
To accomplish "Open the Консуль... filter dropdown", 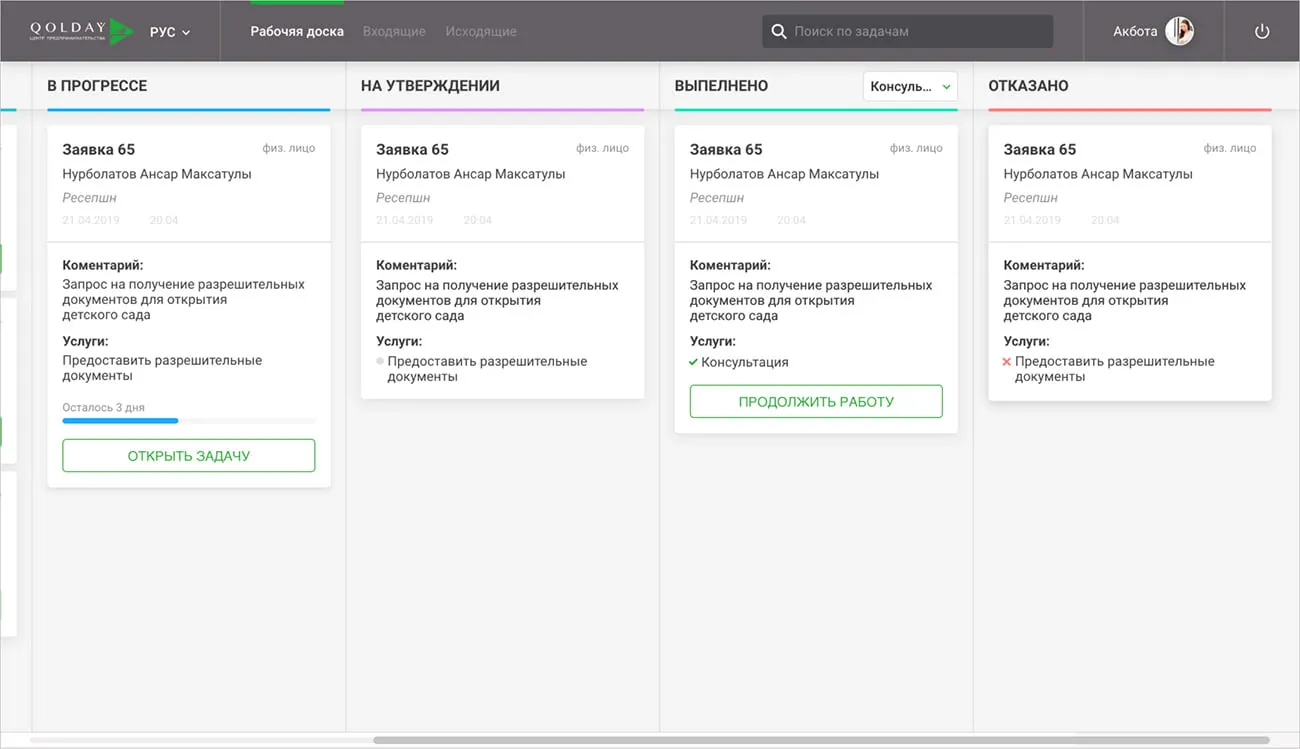I will [909, 86].
